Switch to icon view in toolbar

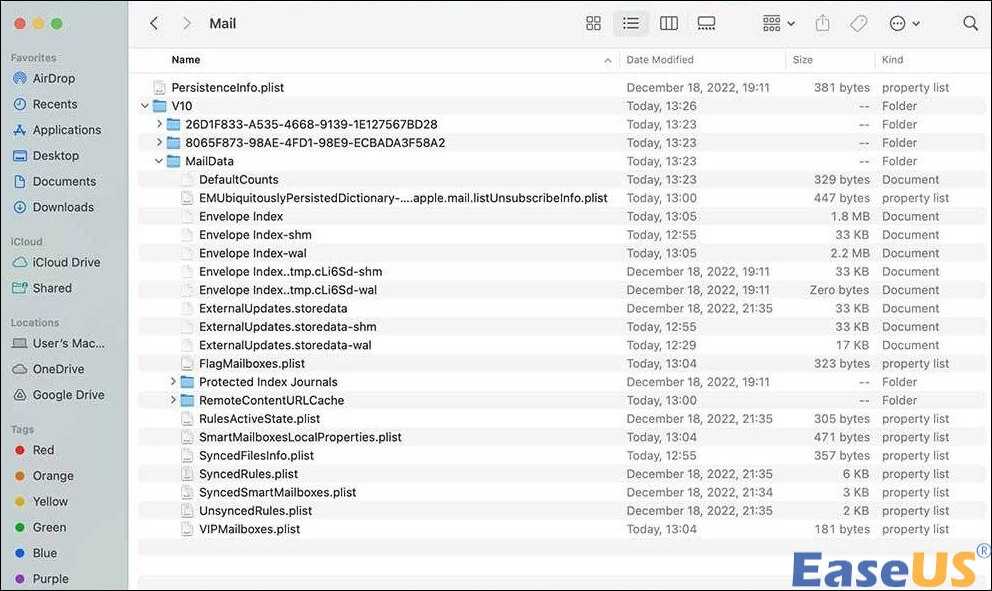(593, 23)
